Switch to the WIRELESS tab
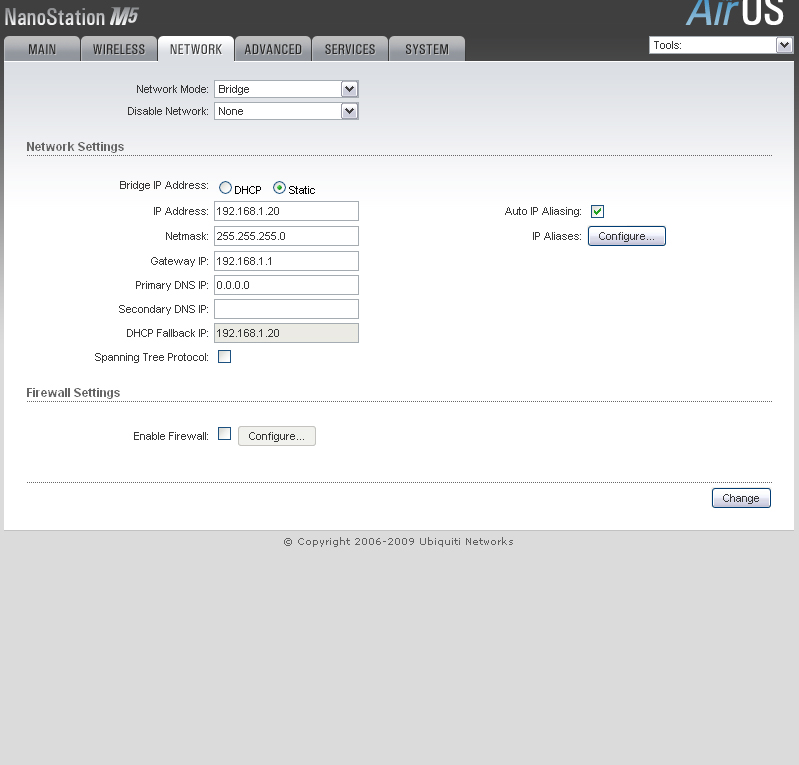The height and width of the screenshot is (765, 799). (x=119, y=49)
